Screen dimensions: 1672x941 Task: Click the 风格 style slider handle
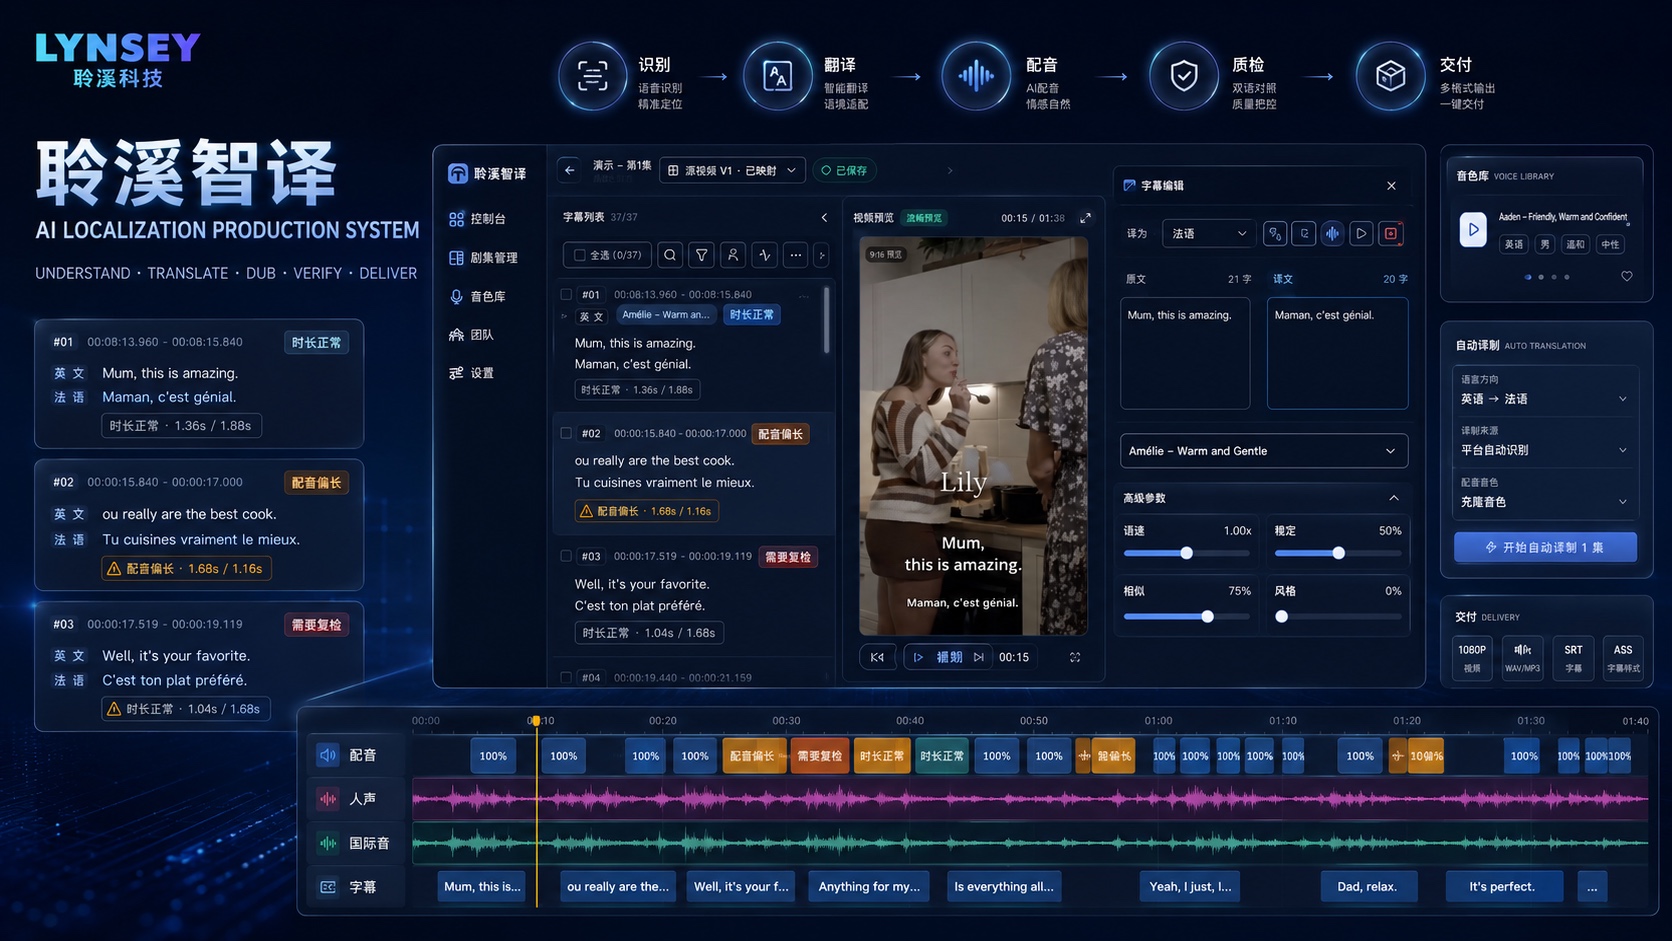coord(1281,616)
